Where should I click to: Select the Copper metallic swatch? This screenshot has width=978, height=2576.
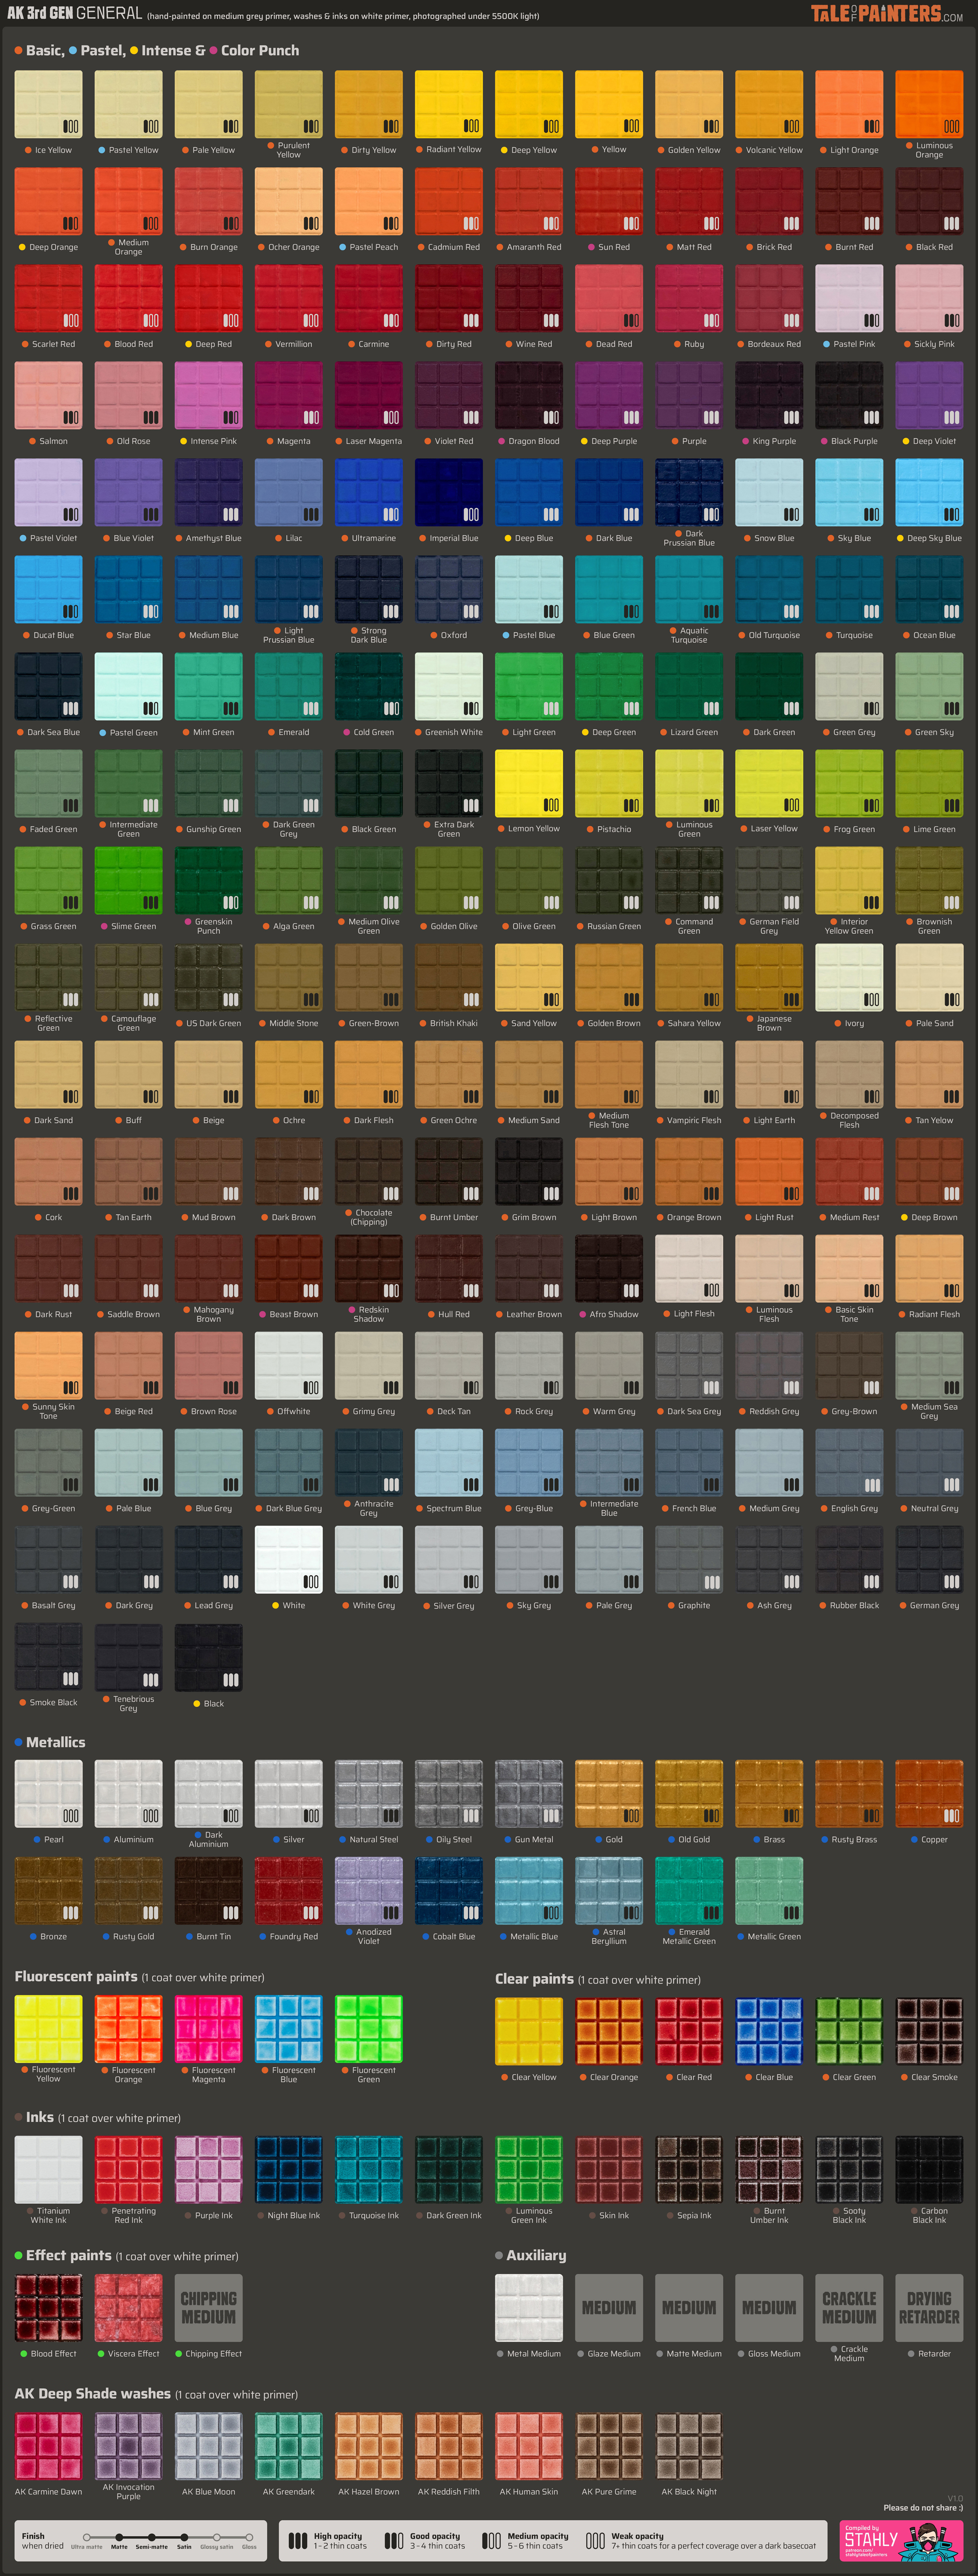(929, 1793)
